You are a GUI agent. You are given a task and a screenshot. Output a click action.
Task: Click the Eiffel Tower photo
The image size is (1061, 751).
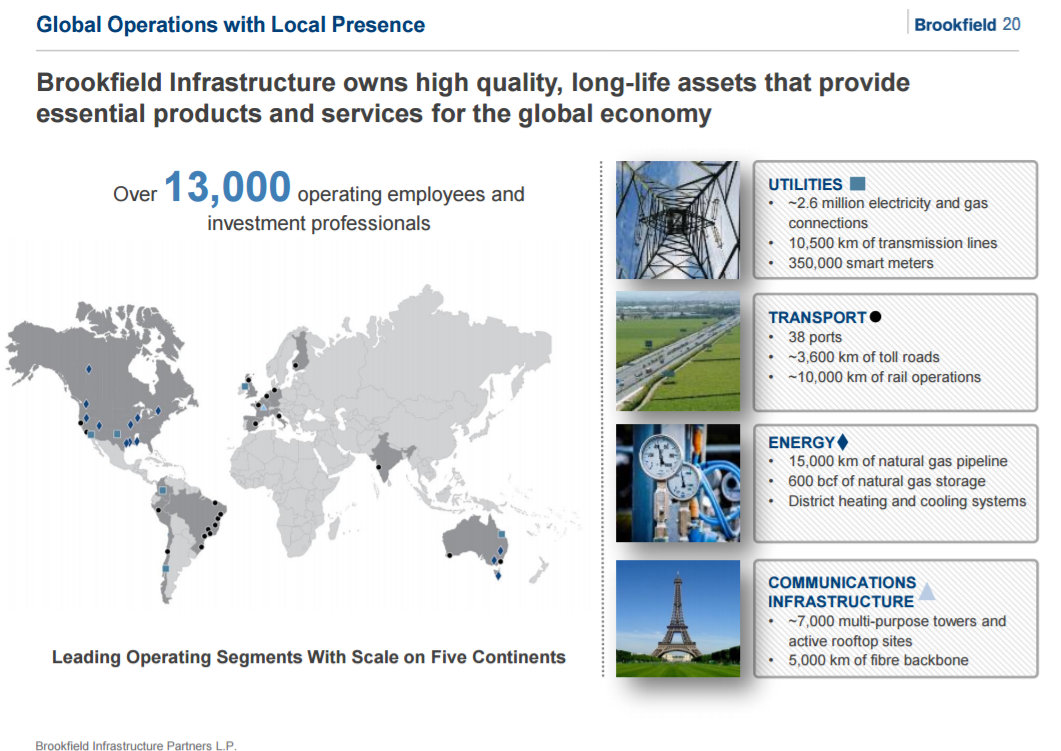[x=677, y=618]
